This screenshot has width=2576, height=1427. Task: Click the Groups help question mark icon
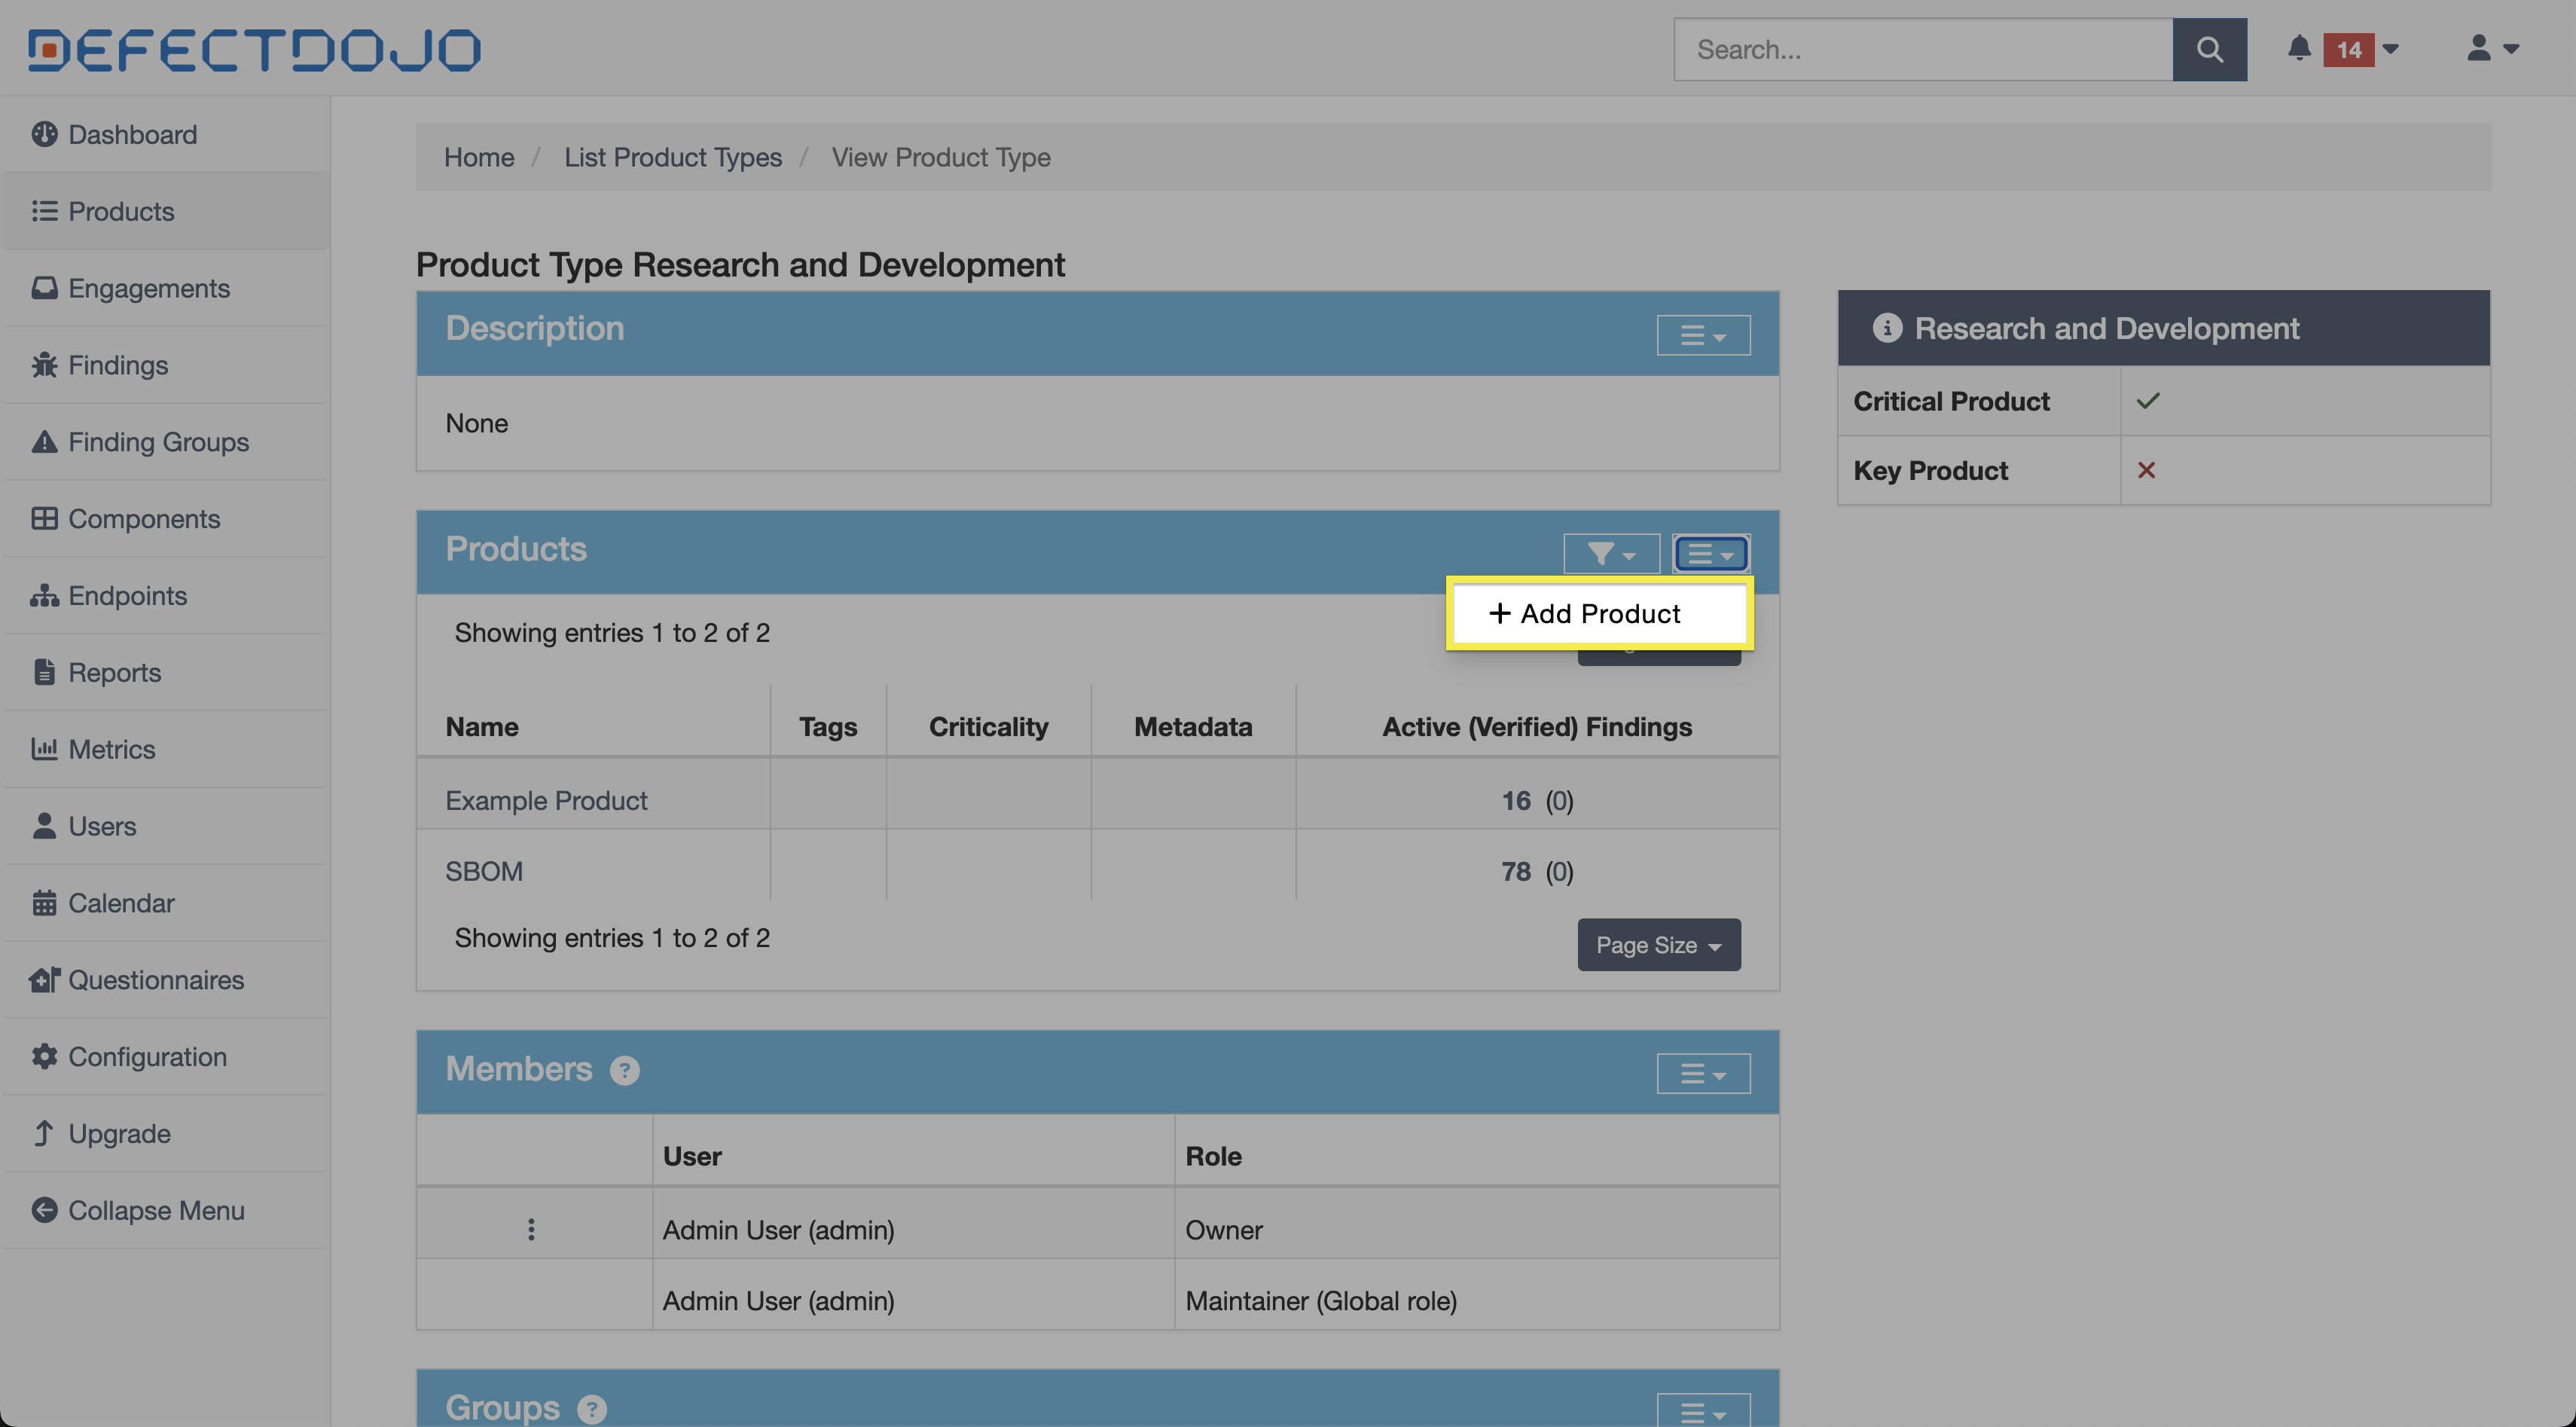pyautogui.click(x=592, y=1410)
